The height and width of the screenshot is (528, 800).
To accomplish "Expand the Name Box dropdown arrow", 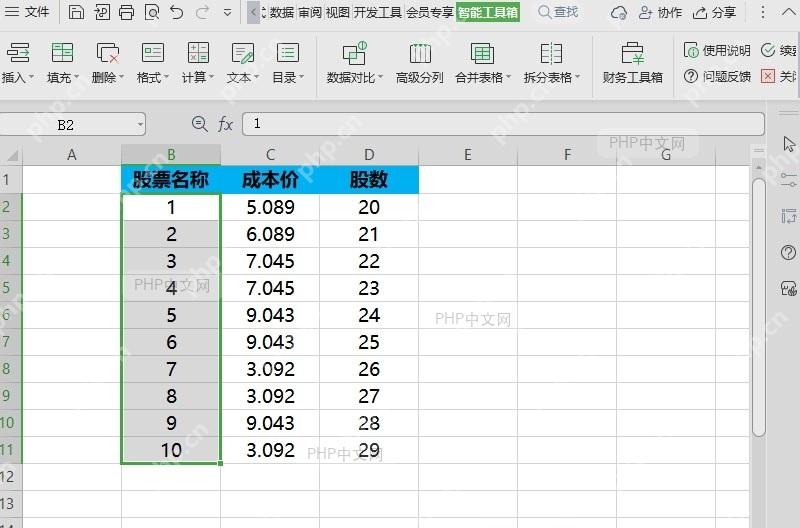I will [x=140, y=124].
